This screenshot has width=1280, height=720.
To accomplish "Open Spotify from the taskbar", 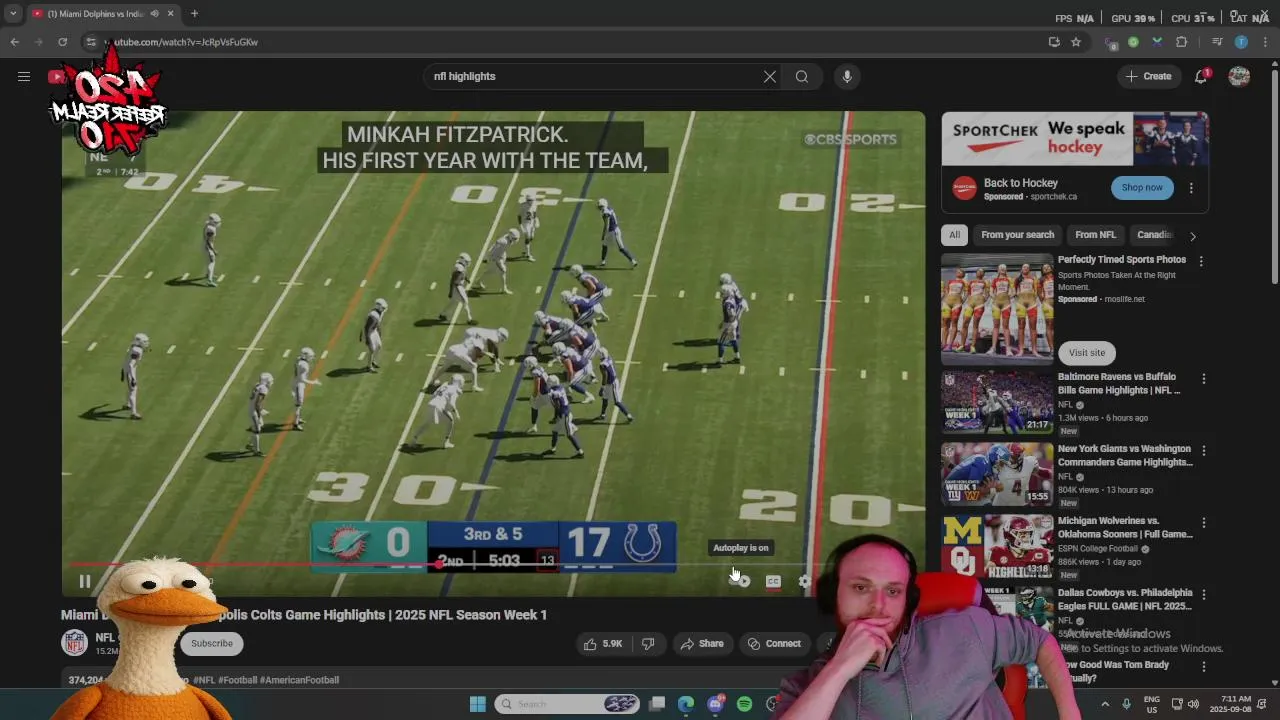I will tap(744, 704).
